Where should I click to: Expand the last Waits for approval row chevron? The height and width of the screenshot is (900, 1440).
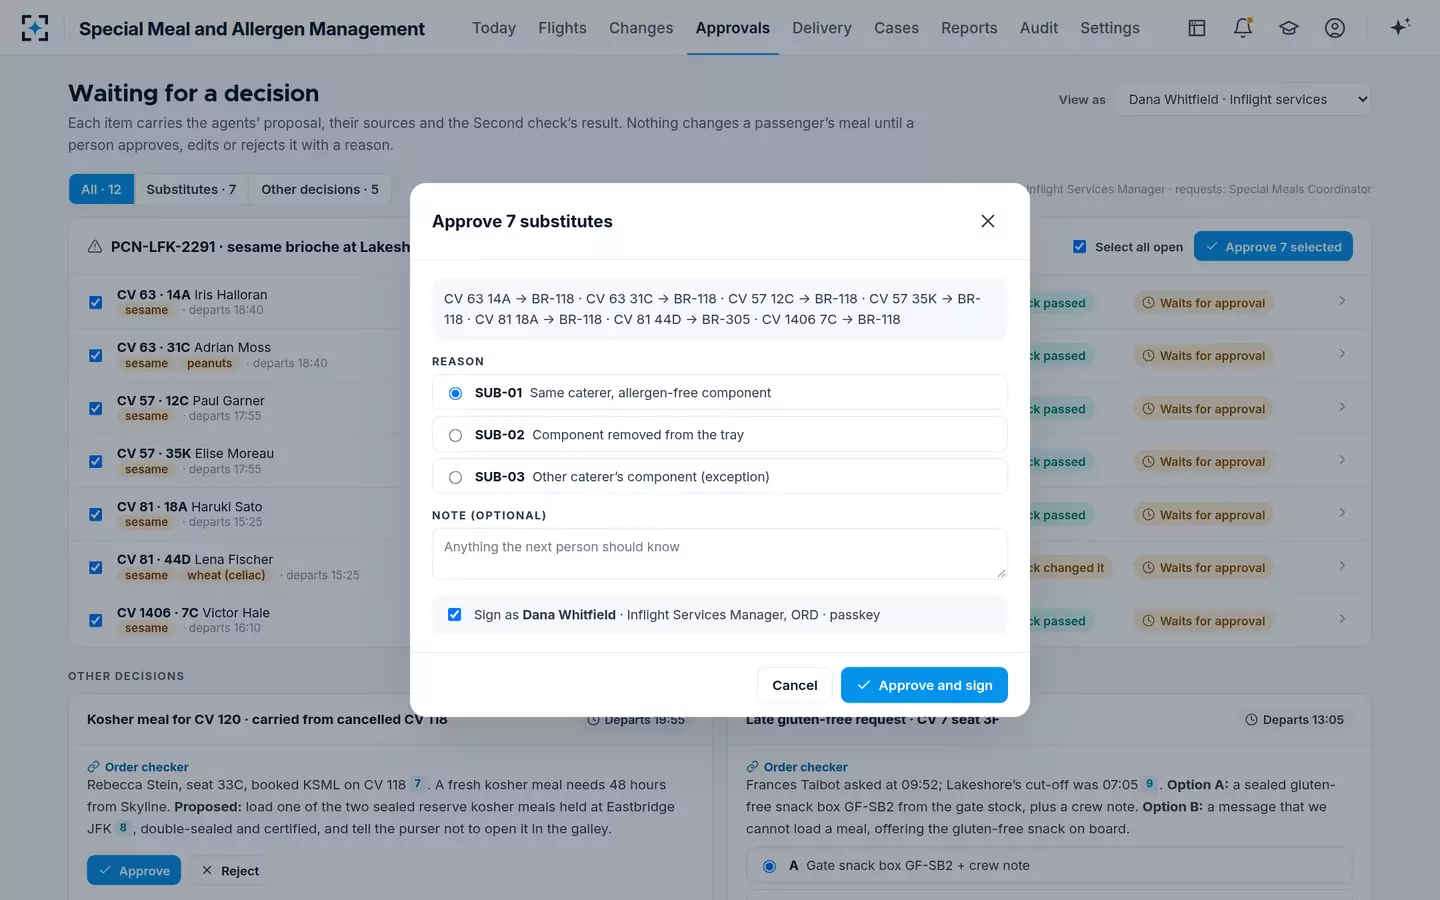tap(1342, 619)
